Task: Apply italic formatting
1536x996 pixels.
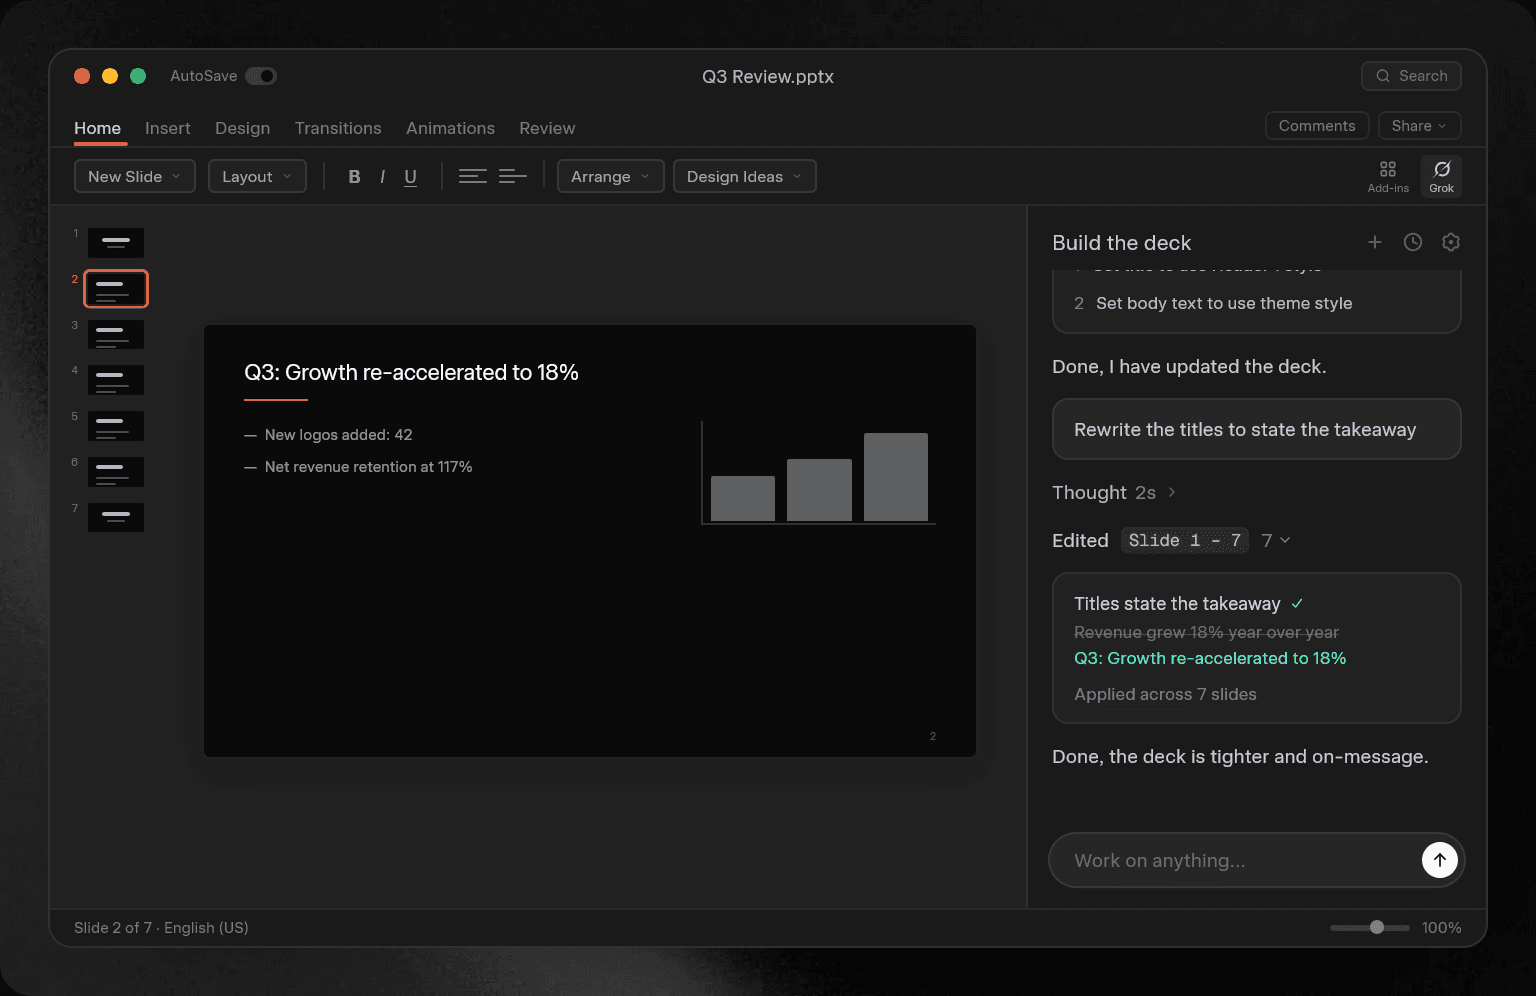Action: click(382, 176)
